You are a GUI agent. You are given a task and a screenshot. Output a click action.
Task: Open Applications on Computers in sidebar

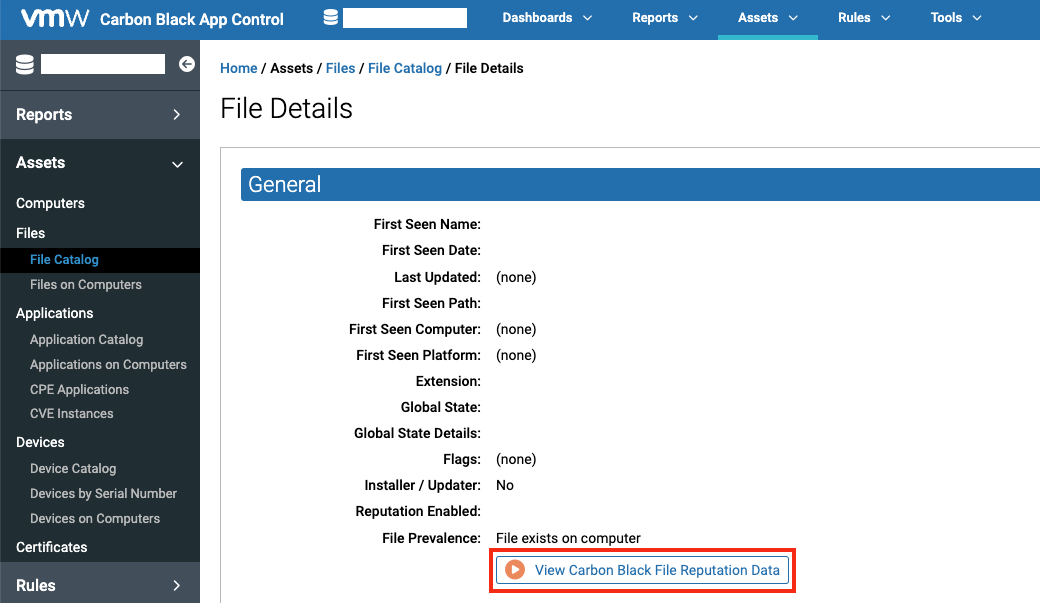pyautogui.click(x=108, y=365)
